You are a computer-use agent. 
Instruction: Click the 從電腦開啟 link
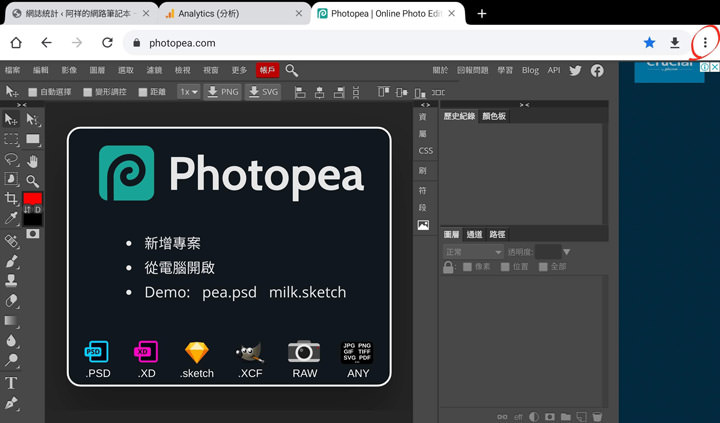[x=180, y=268]
